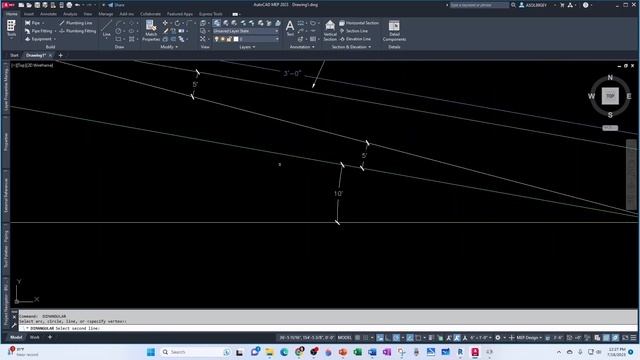Toggle auto-scale annotation icon in status bar

point(457,338)
